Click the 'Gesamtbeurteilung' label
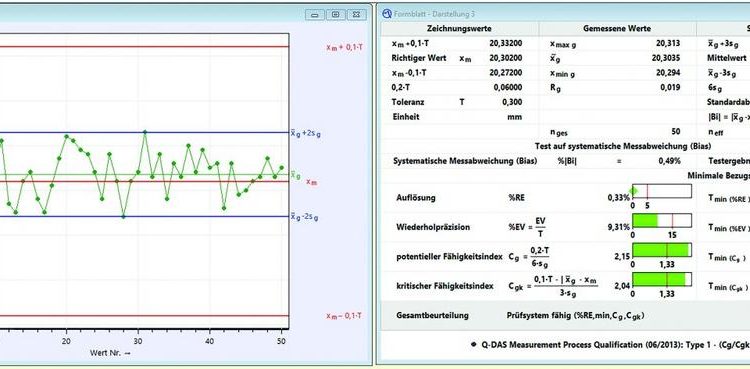The width and height of the screenshot is (750, 369). click(432, 316)
